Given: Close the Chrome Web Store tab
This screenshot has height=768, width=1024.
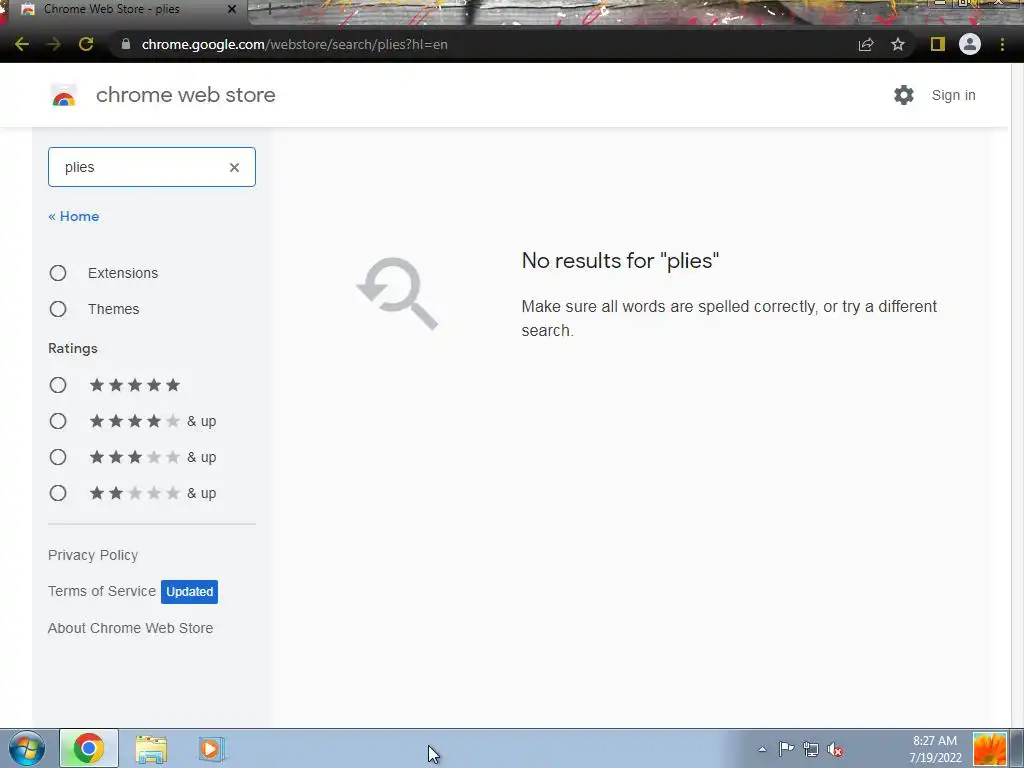Looking at the screenshot, I should tap(232, 9).
